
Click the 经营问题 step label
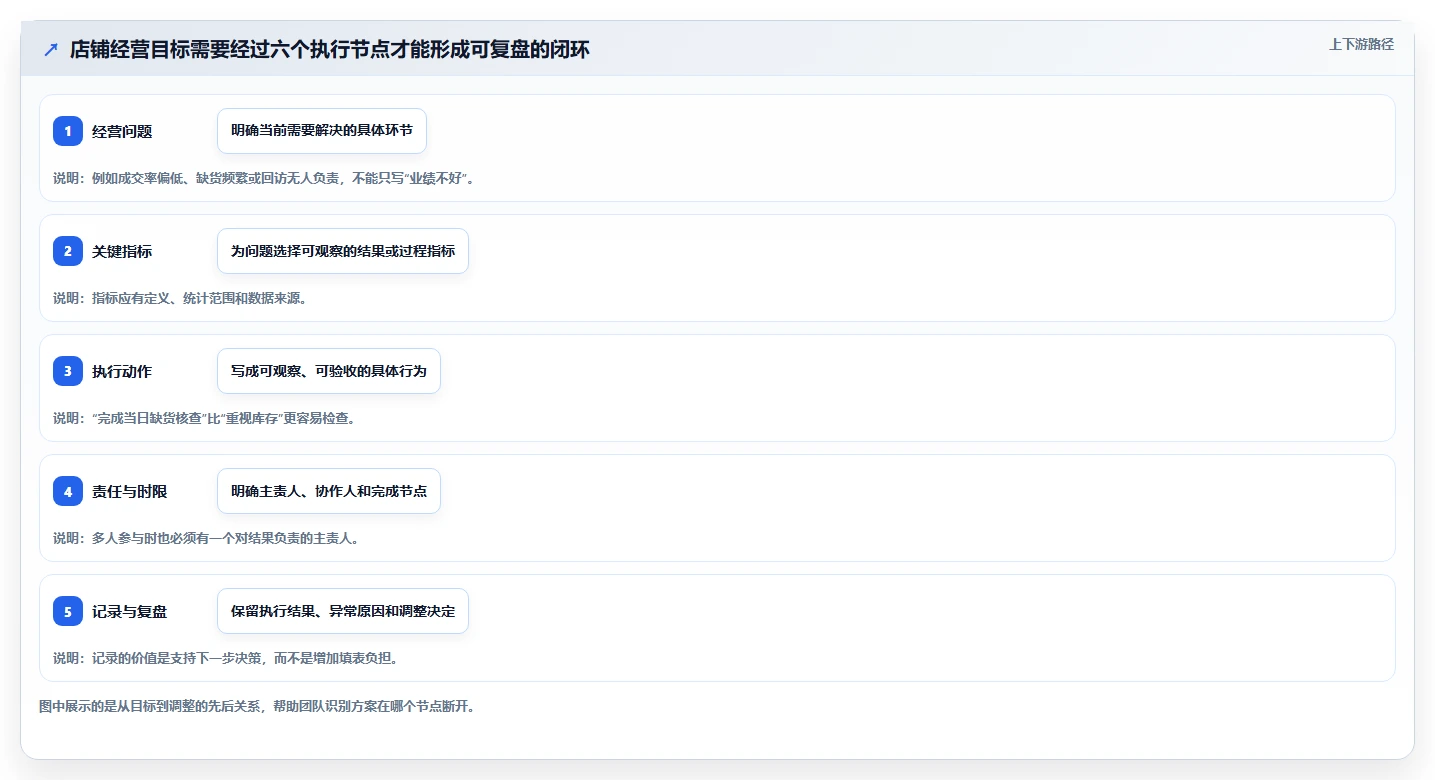pos(122,131)
